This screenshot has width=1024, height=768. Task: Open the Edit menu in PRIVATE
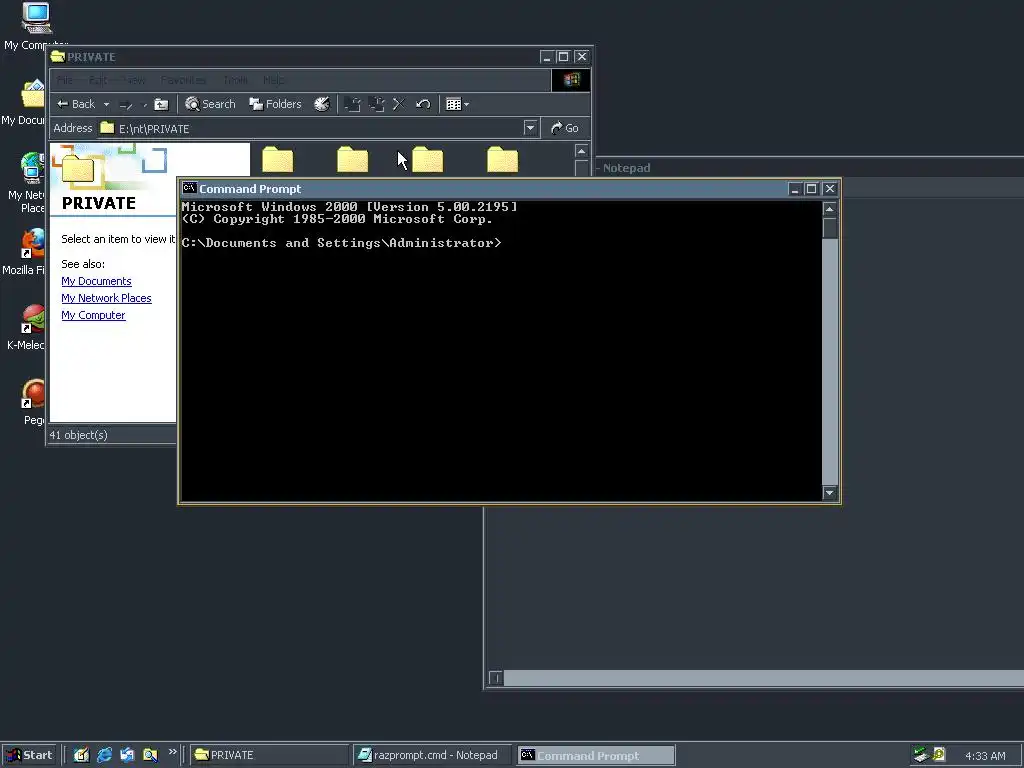[x=98, y=80]
